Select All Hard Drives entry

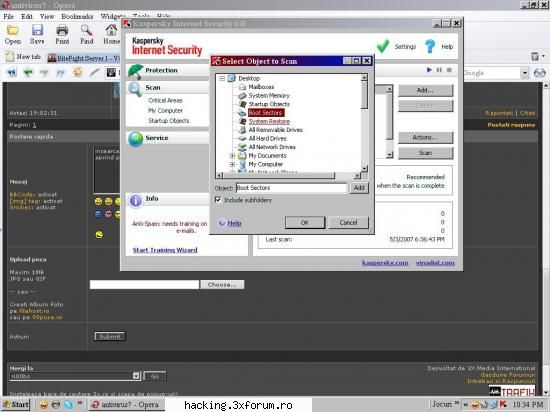tap(267, 139)
